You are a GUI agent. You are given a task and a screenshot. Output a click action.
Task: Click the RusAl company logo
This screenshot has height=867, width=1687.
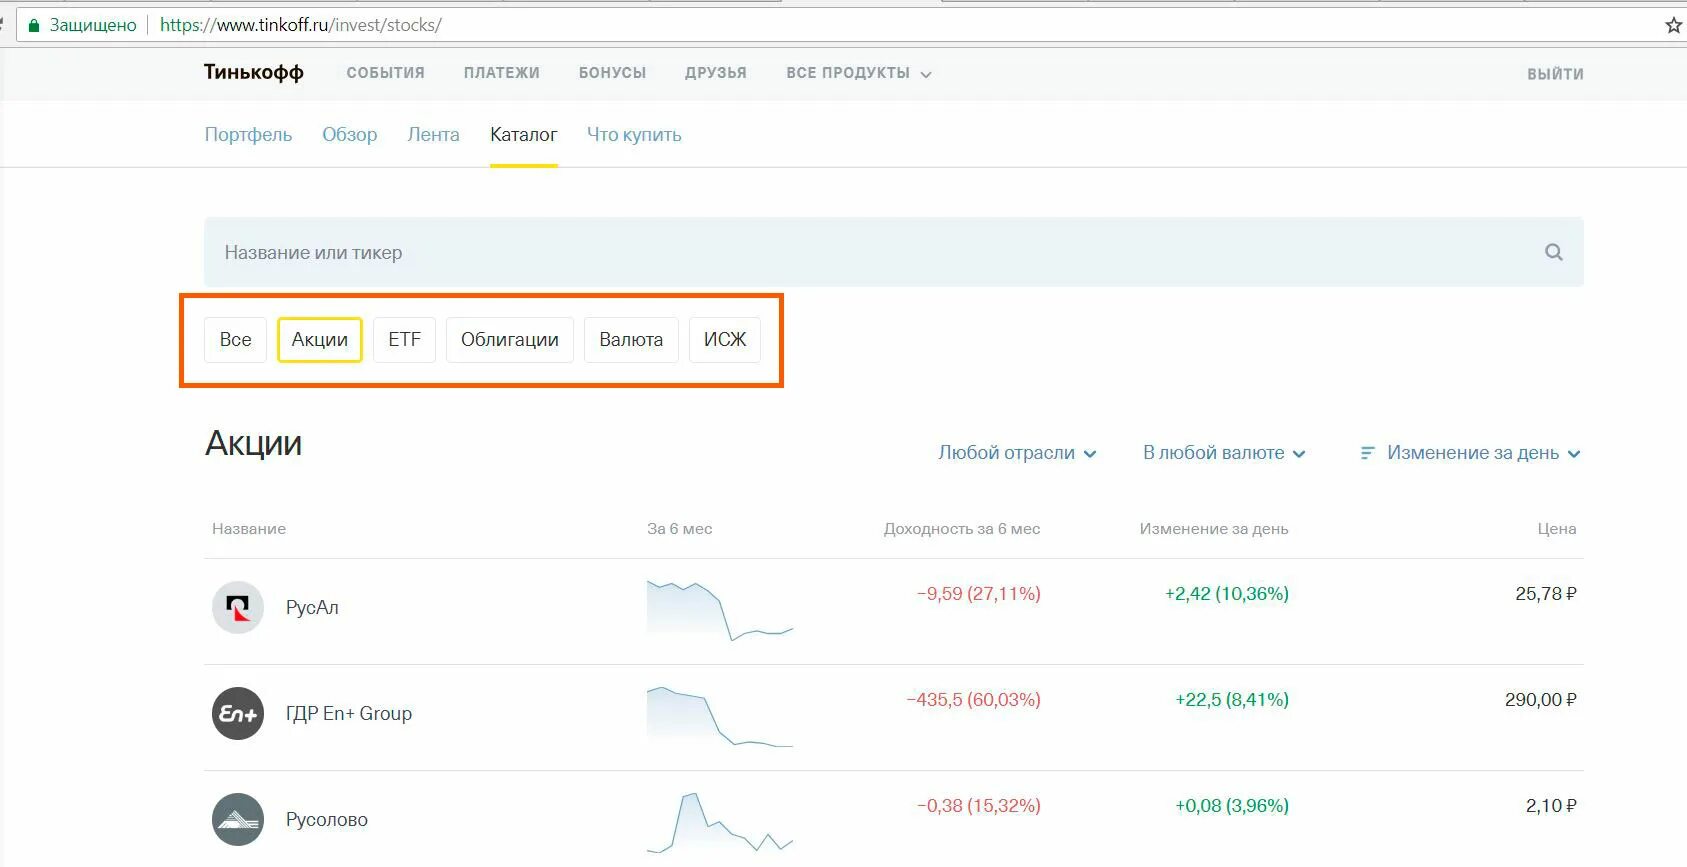(238, 607)
